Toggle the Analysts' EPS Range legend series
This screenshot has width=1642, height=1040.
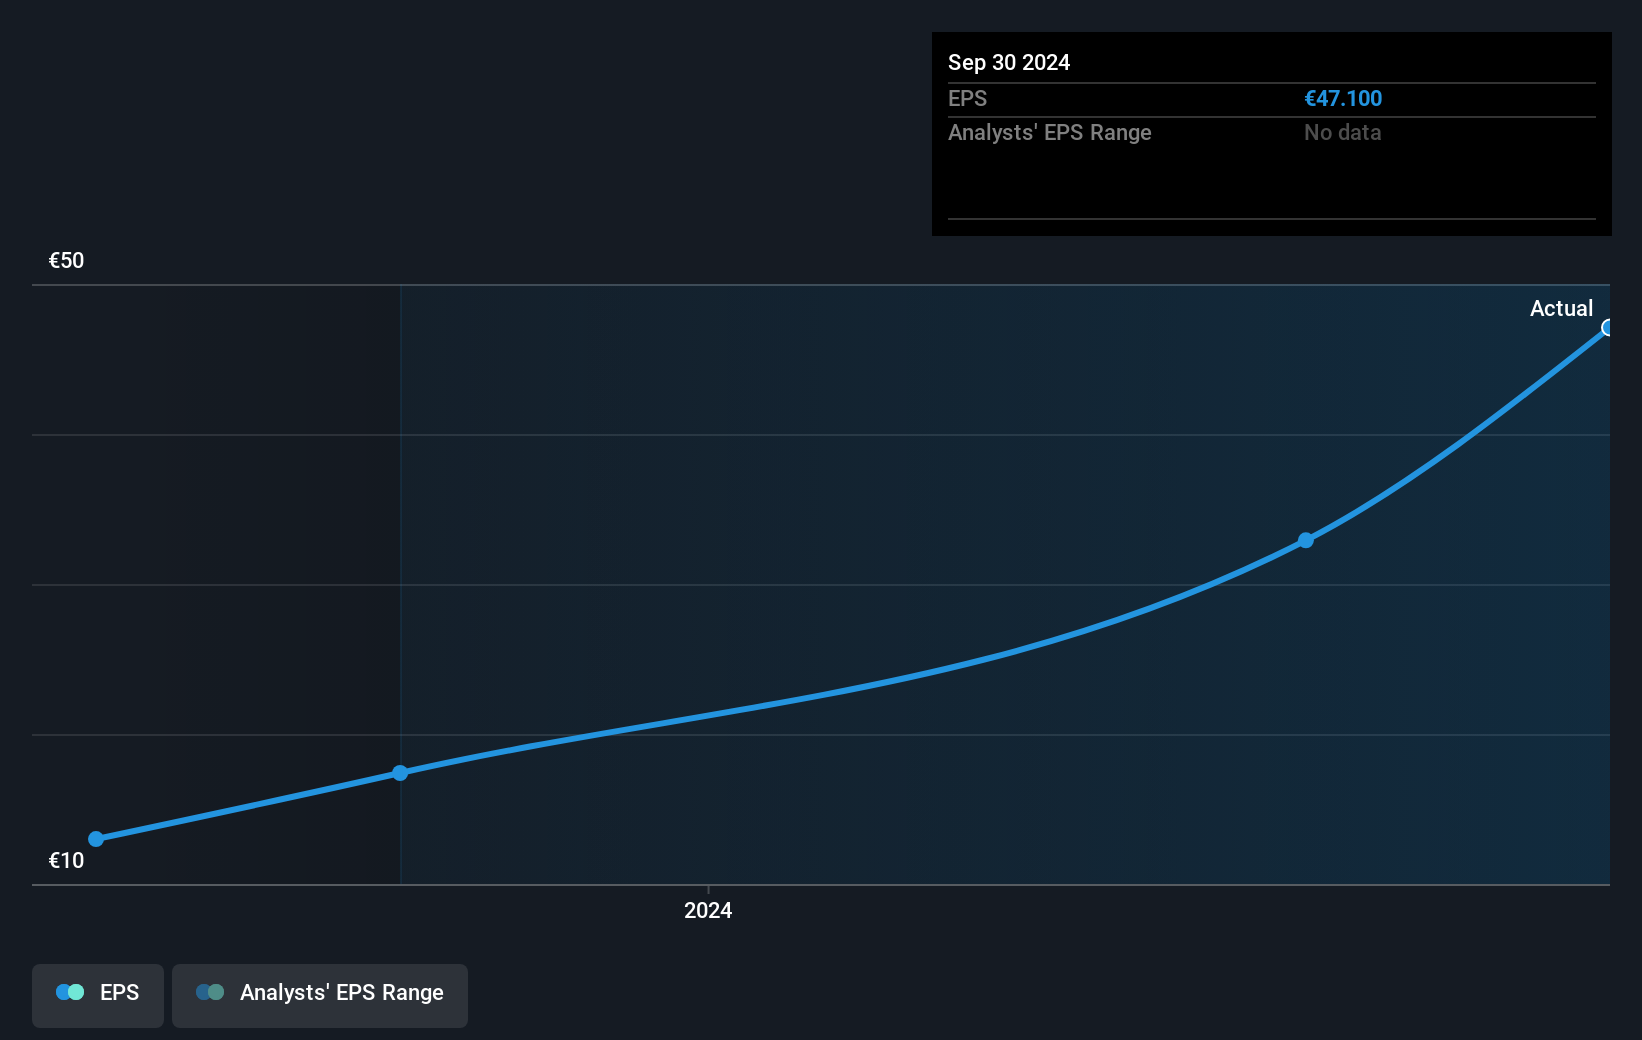[320, 995]
